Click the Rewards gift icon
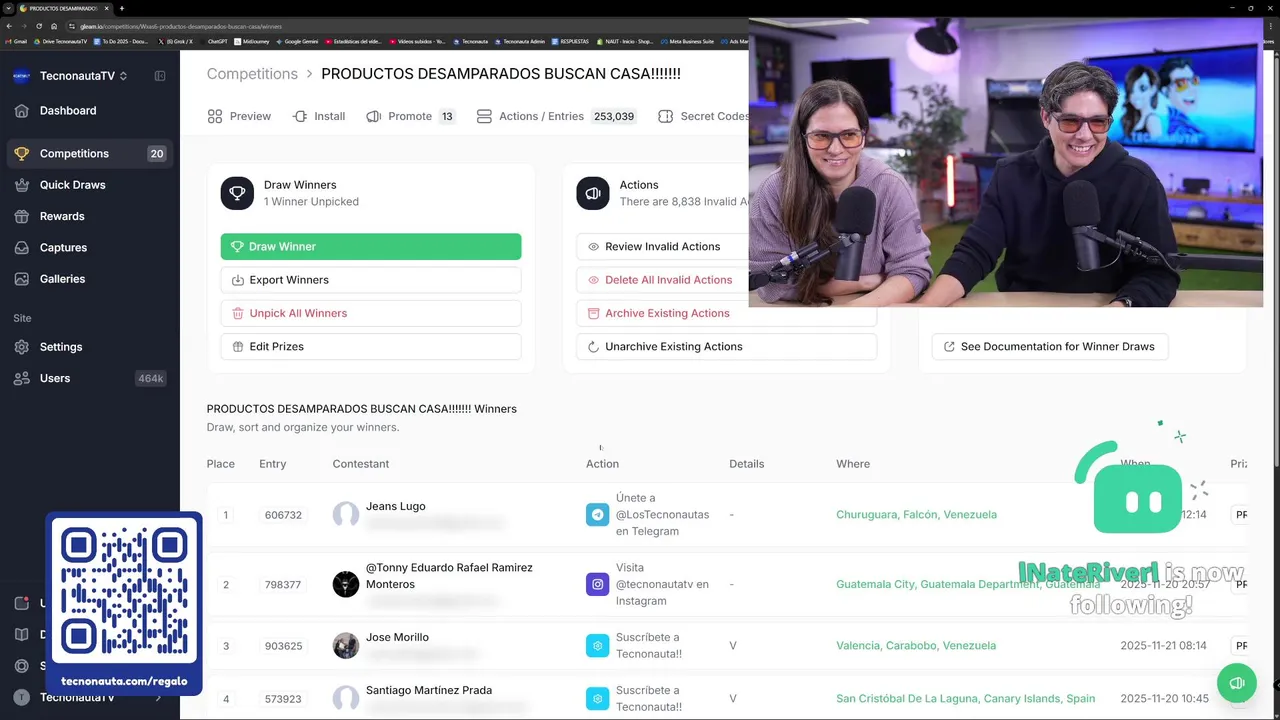Screen dimensions: 1280x720 [22, 216]
